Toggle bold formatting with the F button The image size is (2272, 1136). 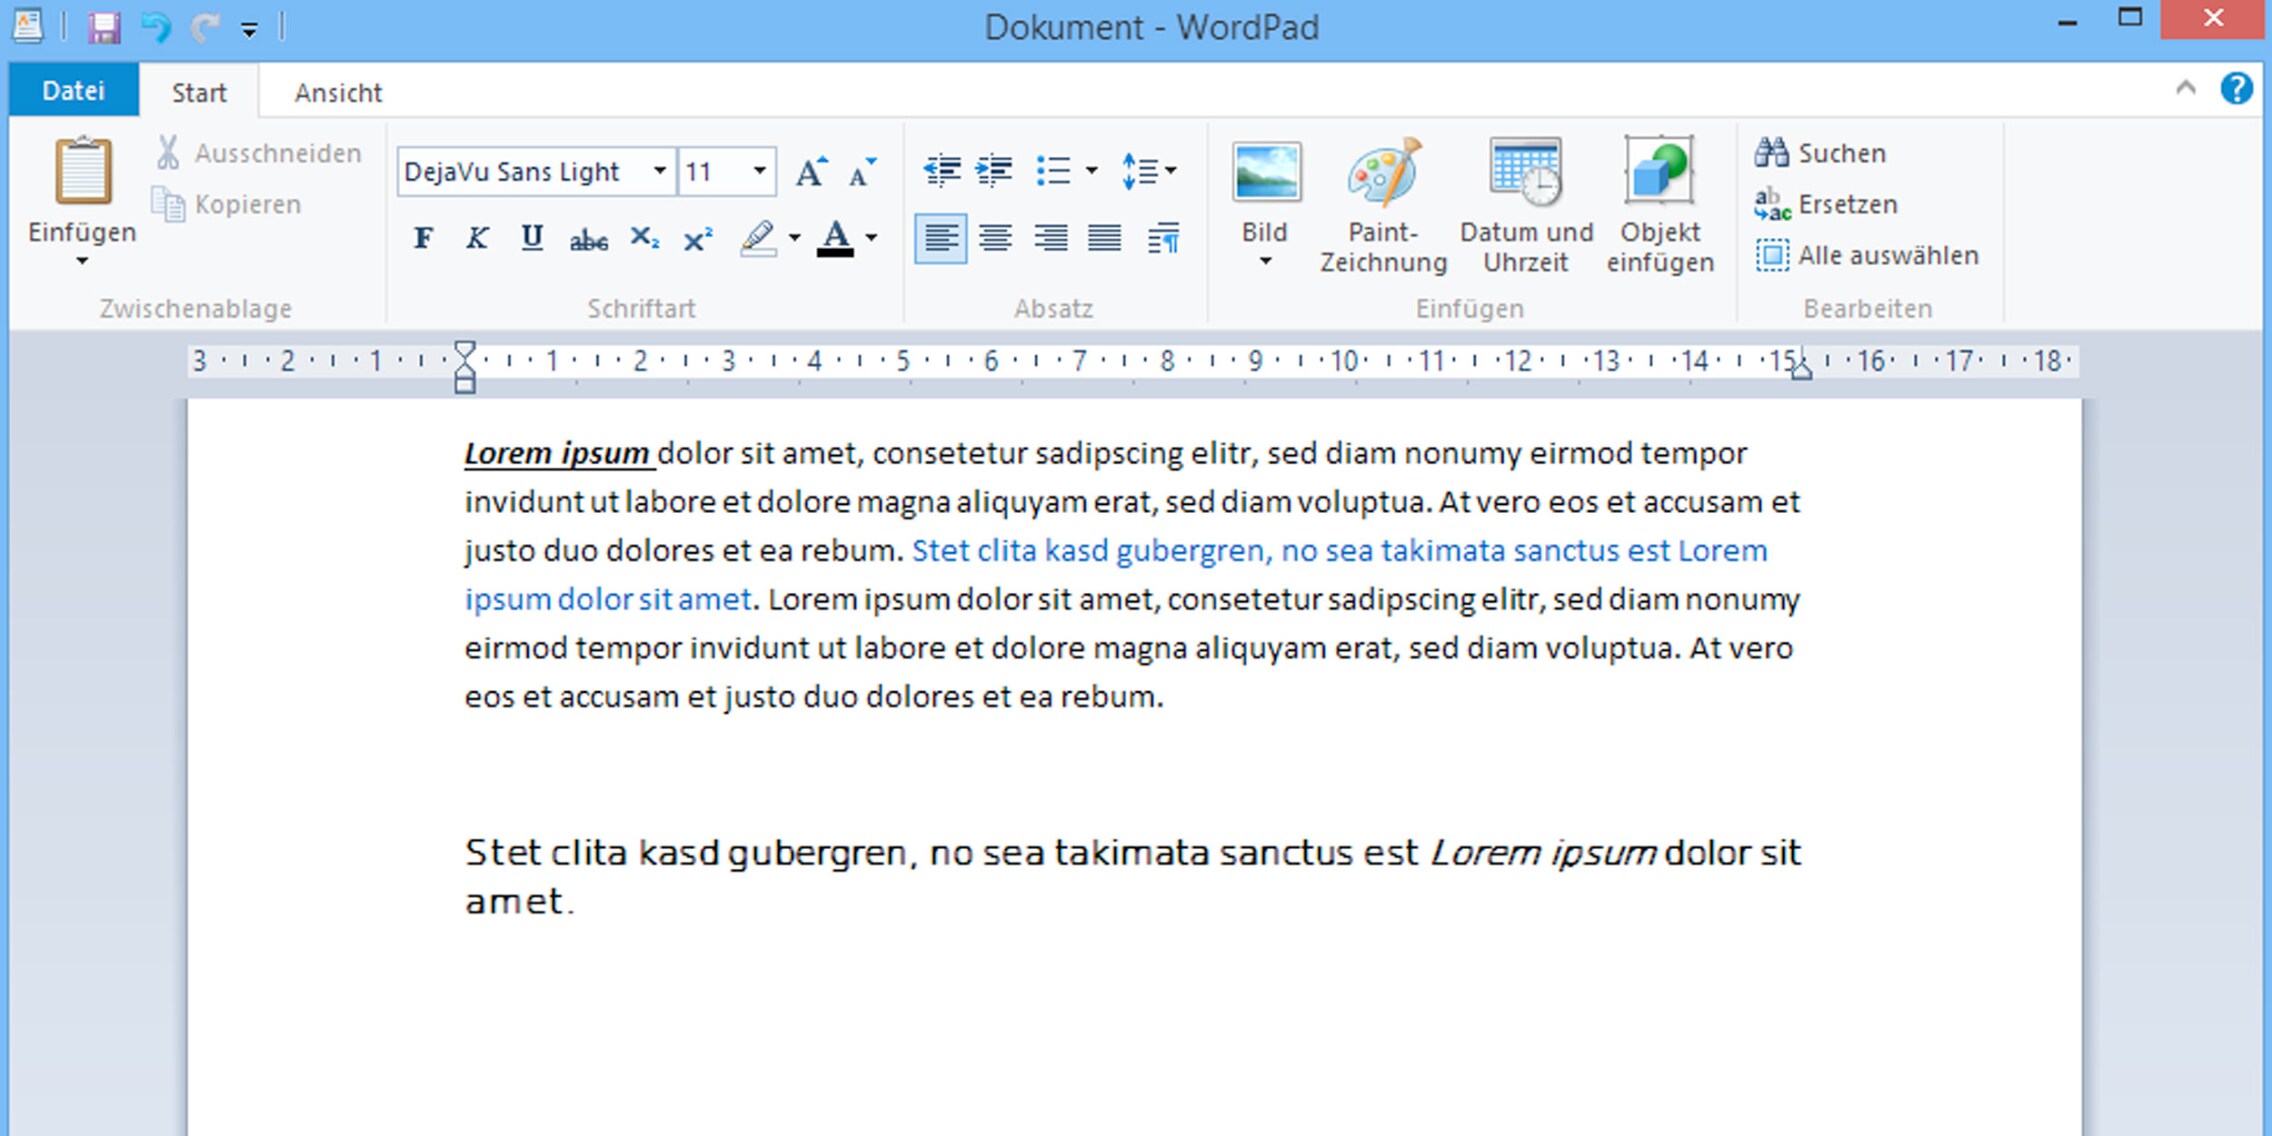click(423, 238)
